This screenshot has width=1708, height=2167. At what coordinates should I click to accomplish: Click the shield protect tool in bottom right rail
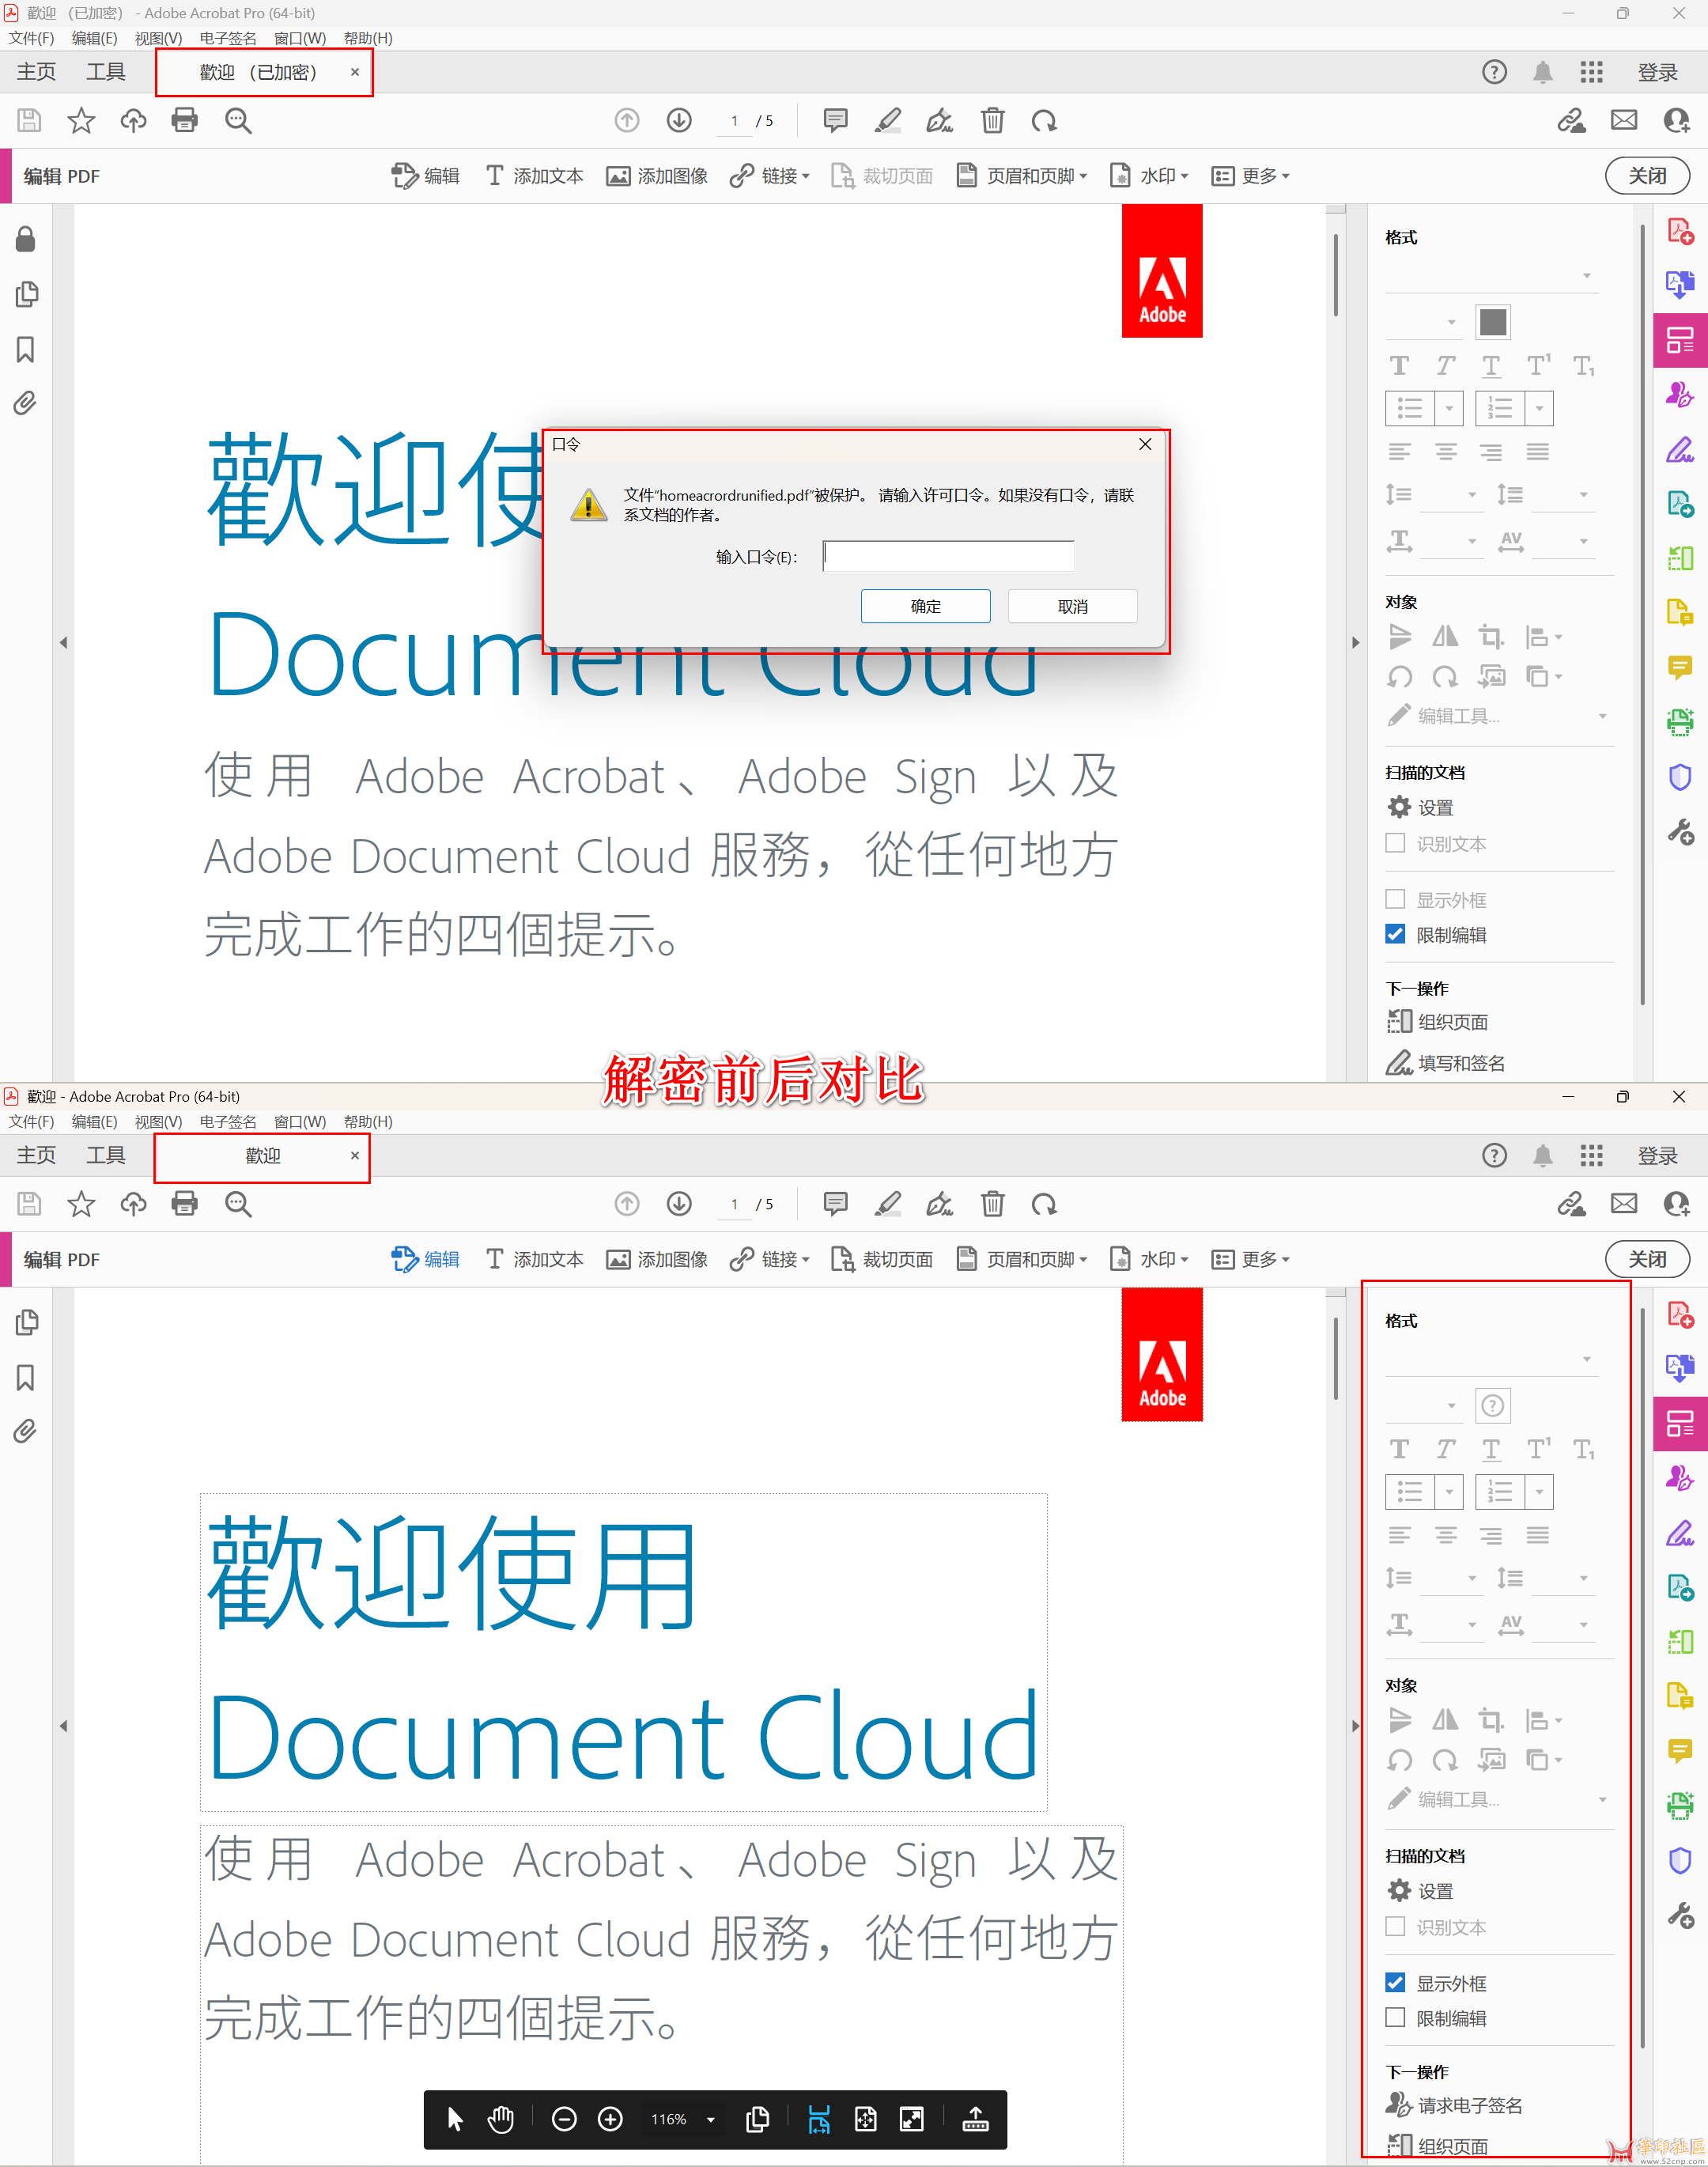1680,1860
